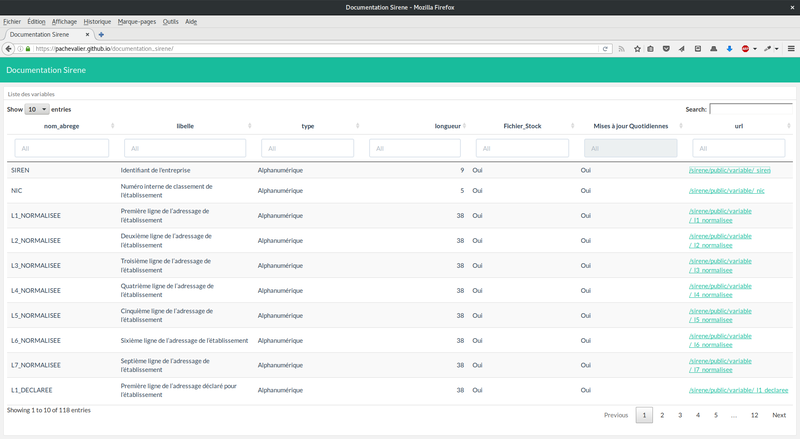
Task: Reload the page with the refresh icon
Action: click(x=605, y=48)
